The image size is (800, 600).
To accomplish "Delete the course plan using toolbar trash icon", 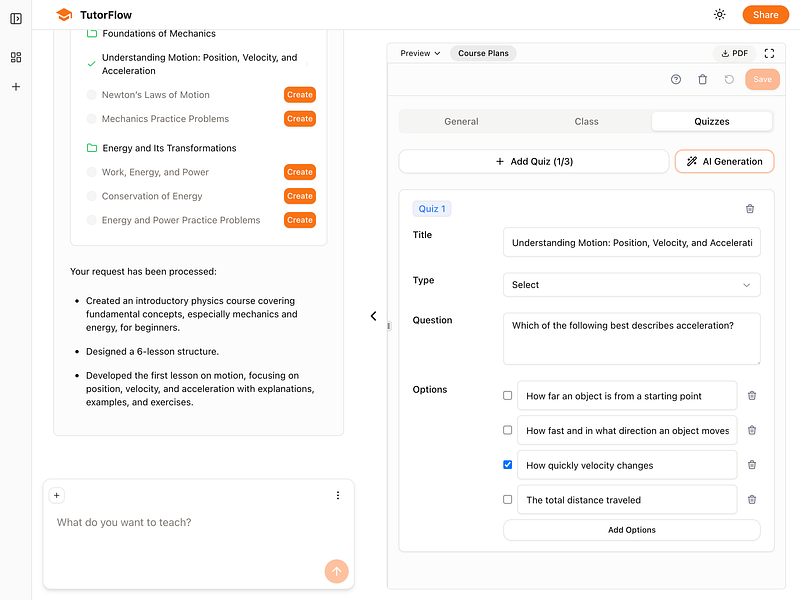I will [703, 79].
